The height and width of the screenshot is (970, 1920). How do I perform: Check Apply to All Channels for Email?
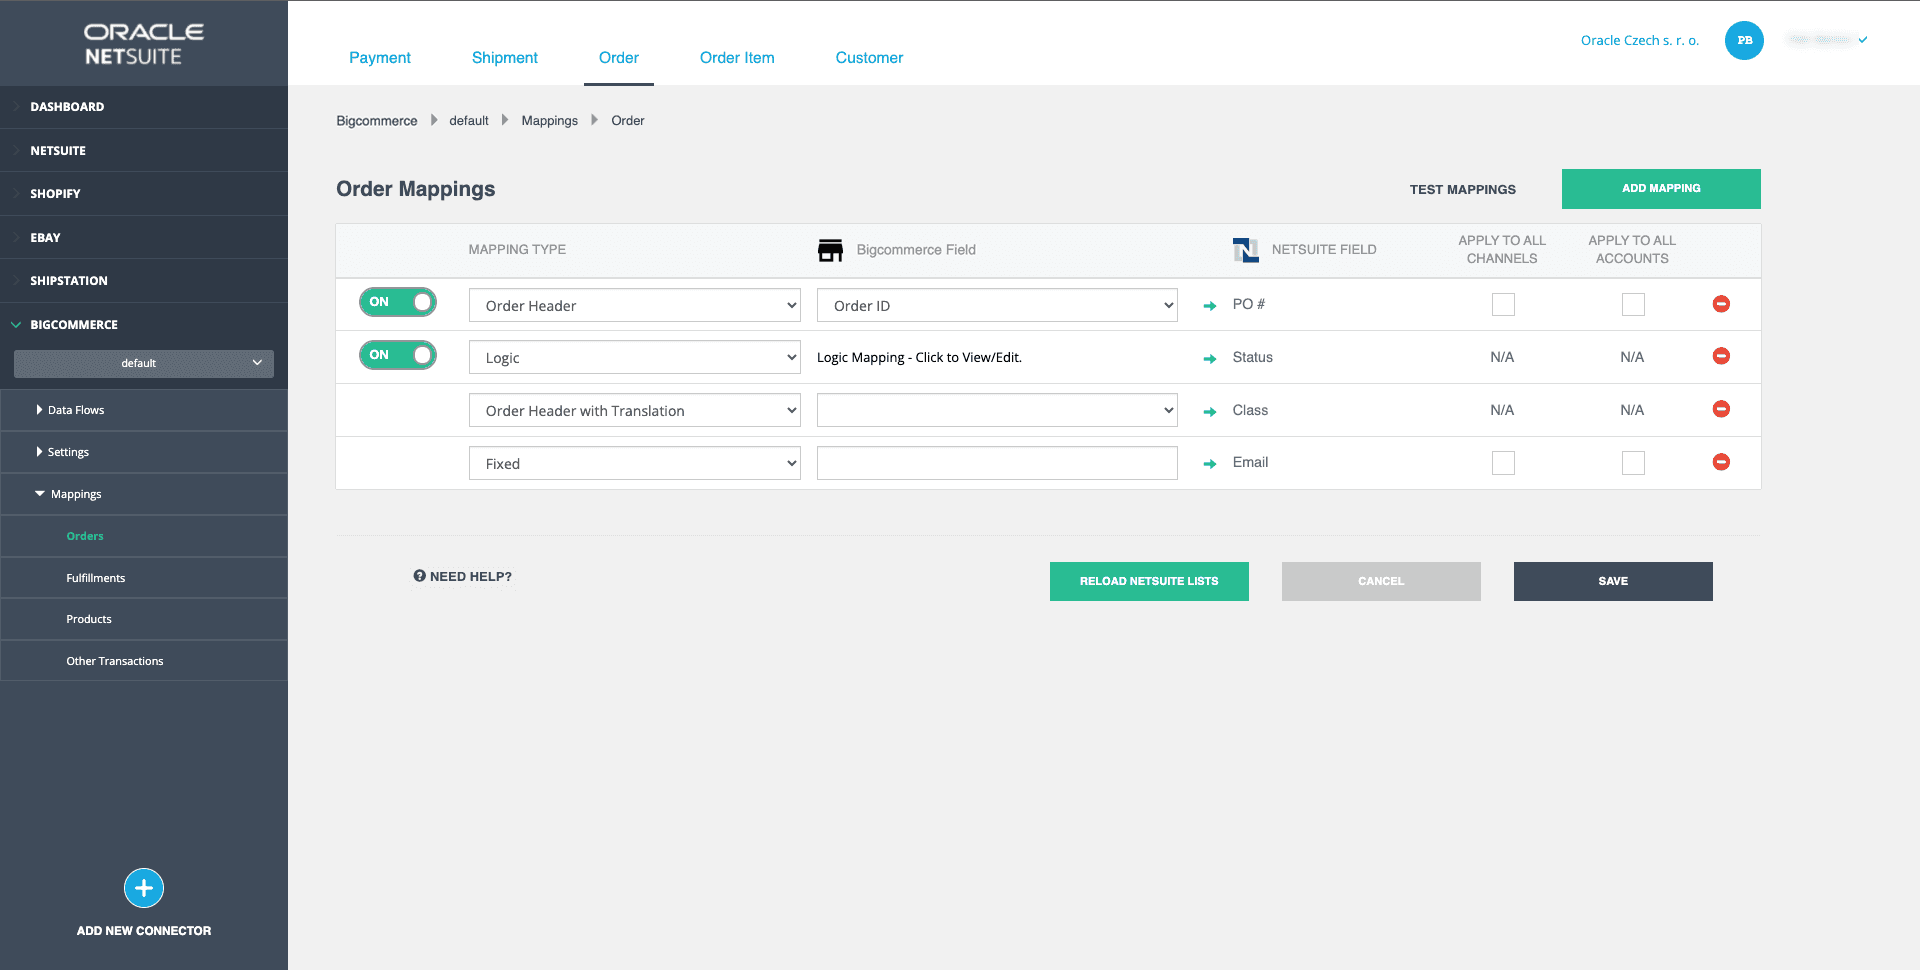coord(1503,463)
